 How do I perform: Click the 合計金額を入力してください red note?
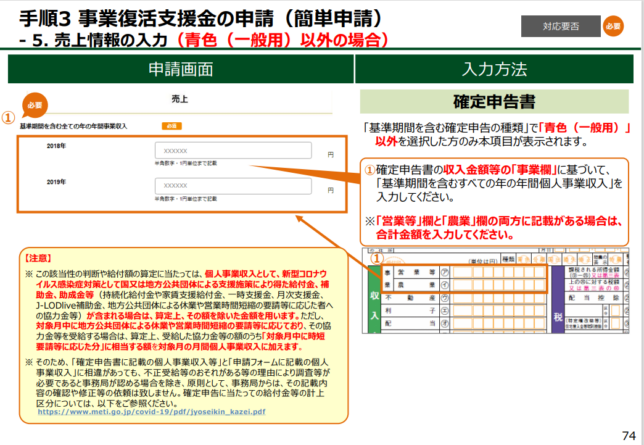445,235
